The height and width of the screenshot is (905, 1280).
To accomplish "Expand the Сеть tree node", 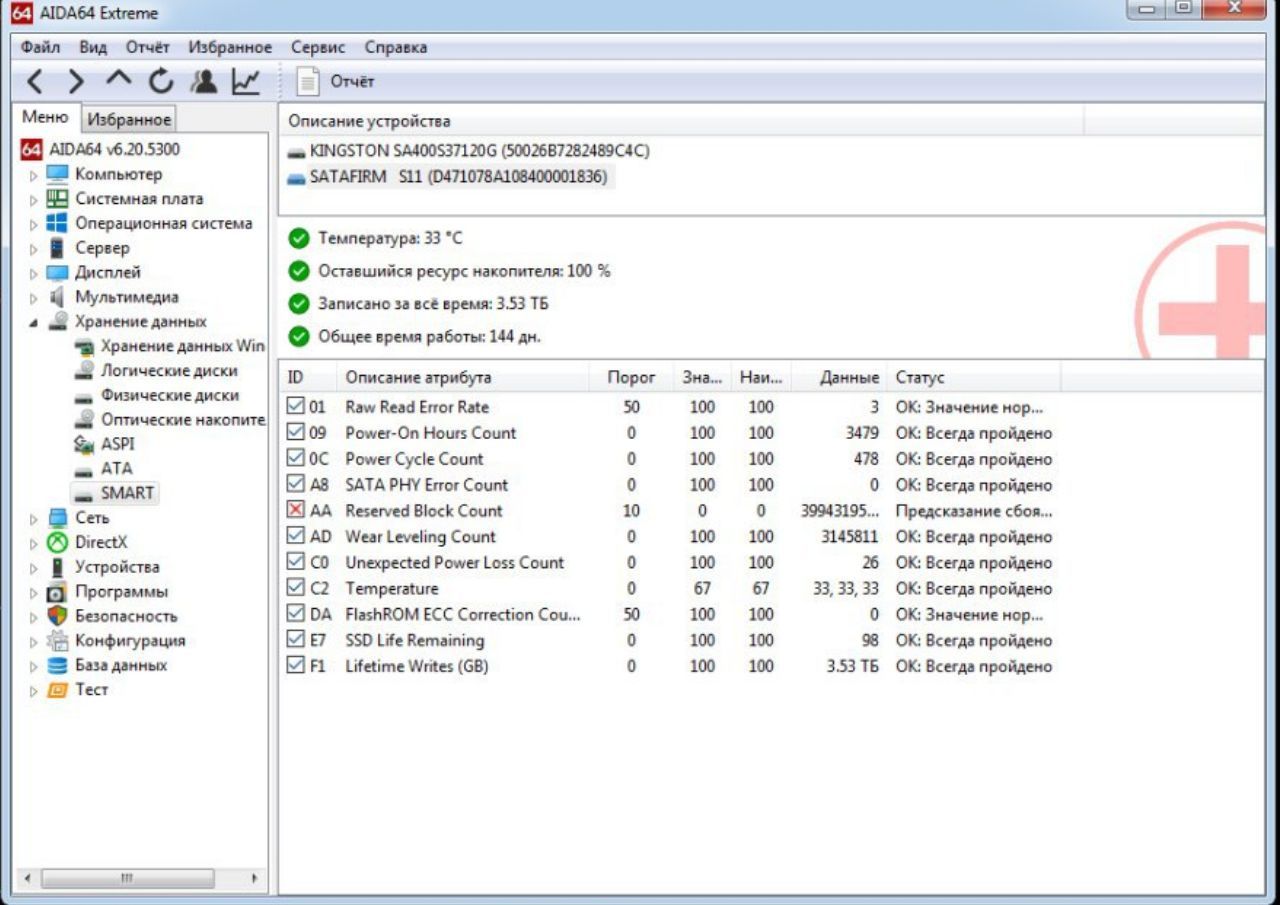I will pyautogui.click(x=33, y=518).
